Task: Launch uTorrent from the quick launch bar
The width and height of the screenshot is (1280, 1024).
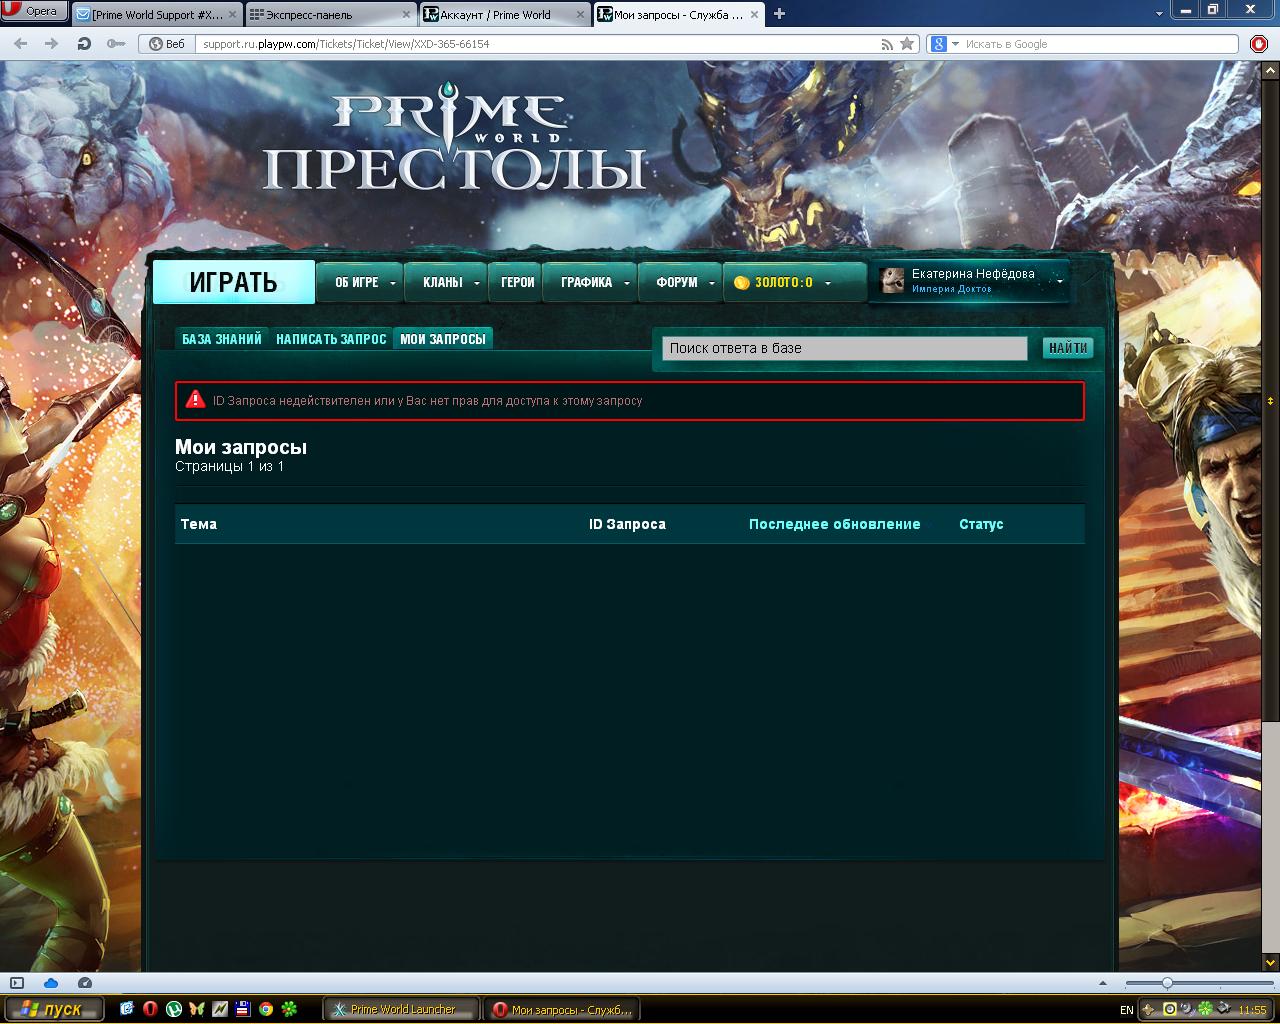Action: (173, 1009)
